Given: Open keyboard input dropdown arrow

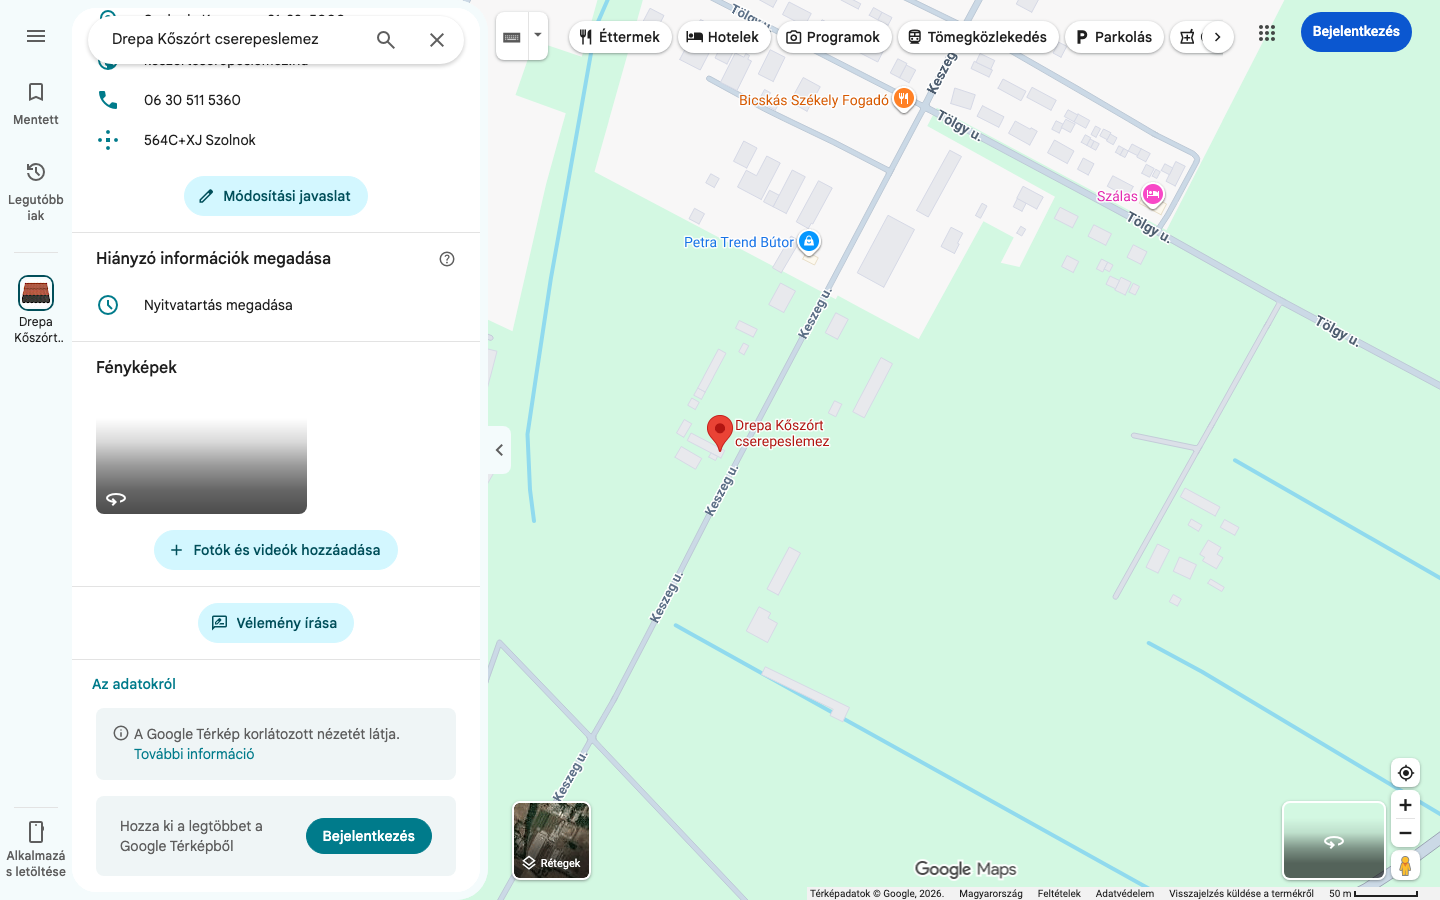Looking at the screenshot, I should pos(538,36).
